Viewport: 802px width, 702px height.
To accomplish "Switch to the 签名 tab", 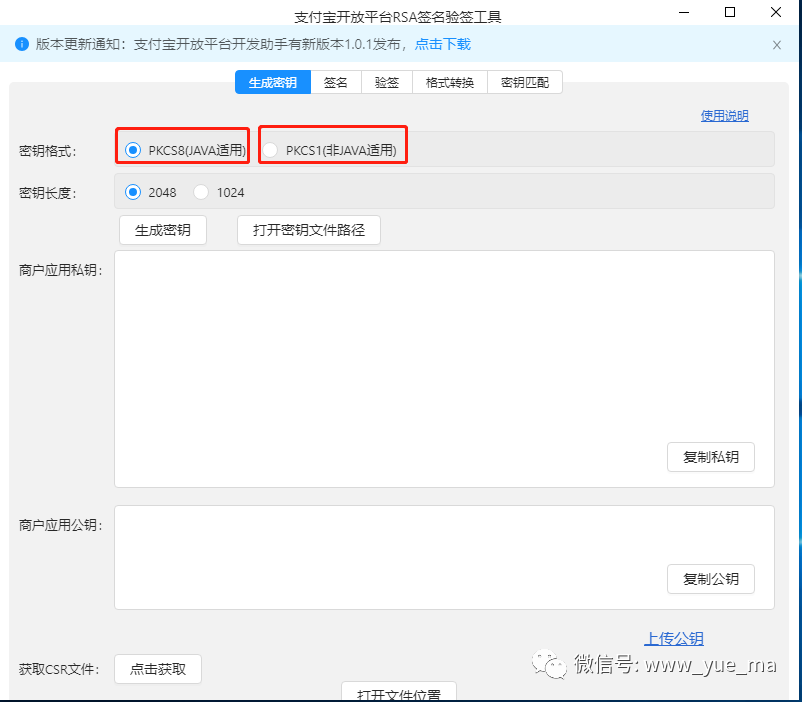I will [336, 82].
